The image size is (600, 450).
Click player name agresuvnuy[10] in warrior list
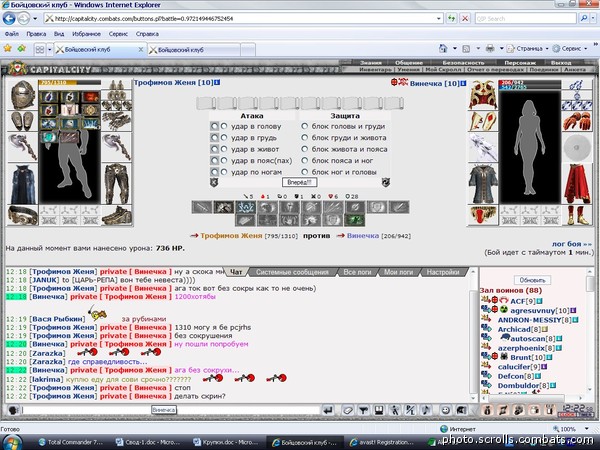coord(540,310)
